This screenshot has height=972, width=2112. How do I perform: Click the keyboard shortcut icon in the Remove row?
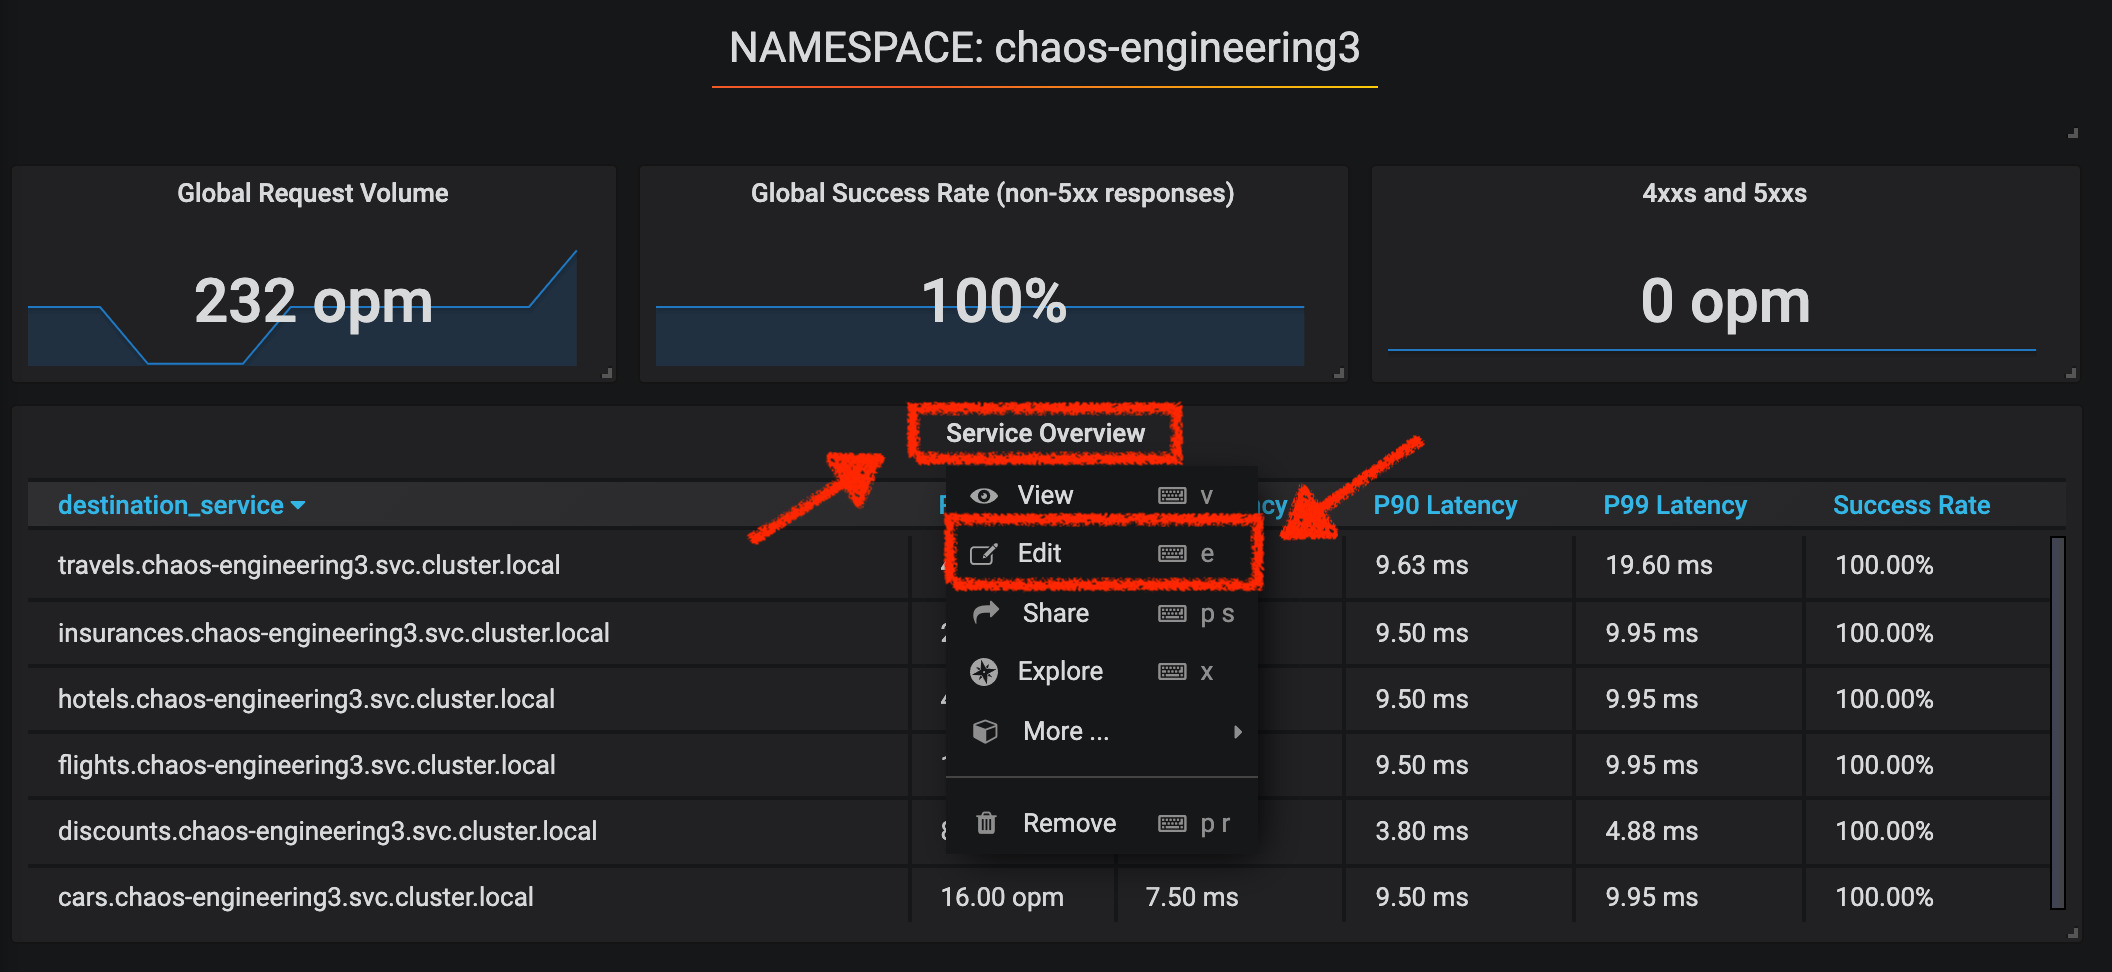[1172, 824]
